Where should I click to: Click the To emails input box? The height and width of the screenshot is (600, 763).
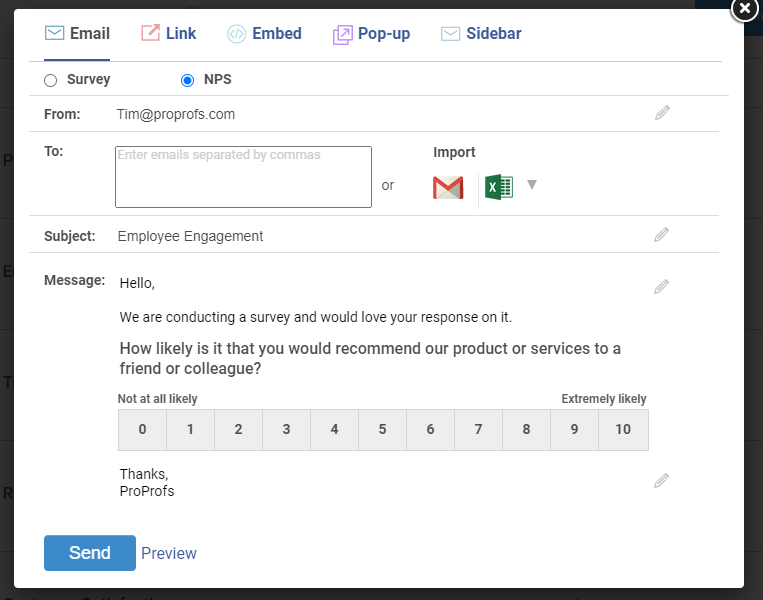(x=243, y=177)
